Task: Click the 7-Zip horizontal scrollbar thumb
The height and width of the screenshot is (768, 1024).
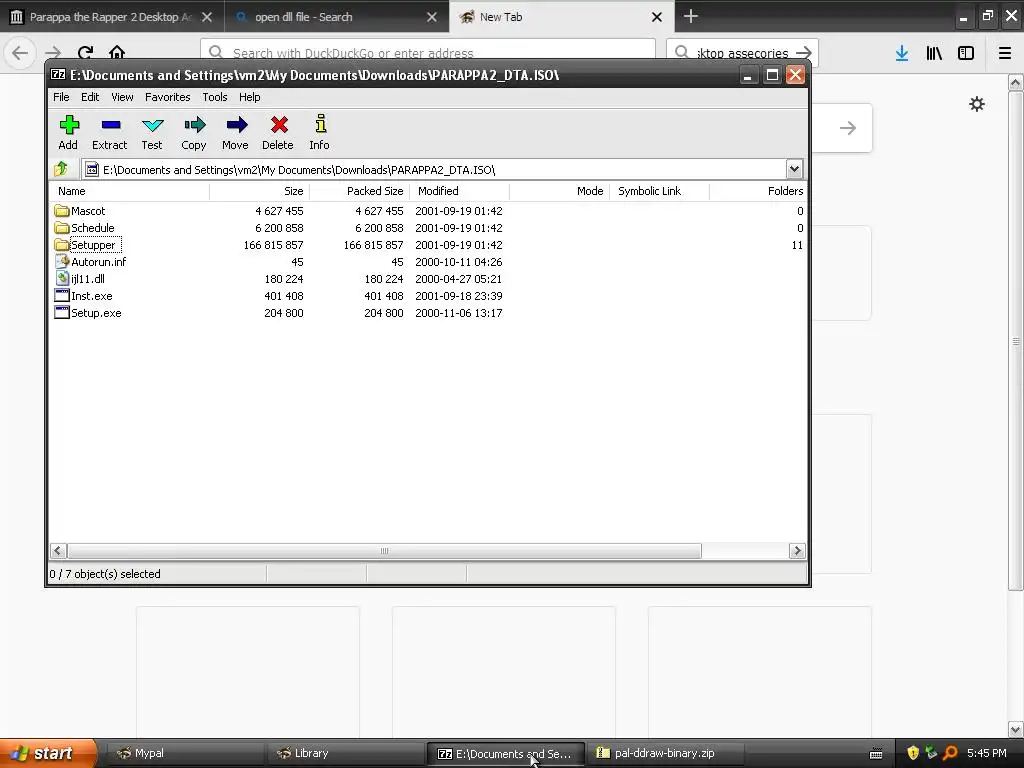Action: (x=384, y=551)
